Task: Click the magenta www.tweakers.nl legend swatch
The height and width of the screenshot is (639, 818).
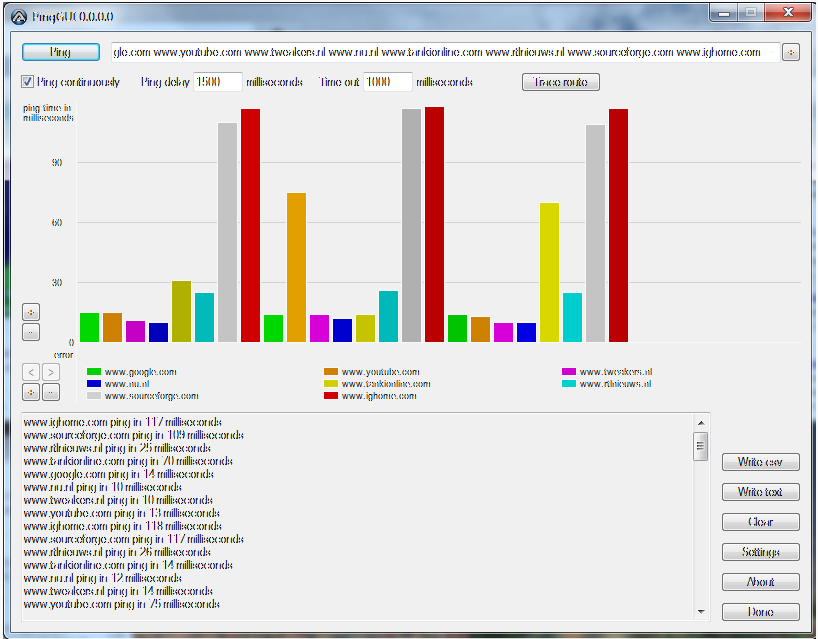Action: coord(569,372)
